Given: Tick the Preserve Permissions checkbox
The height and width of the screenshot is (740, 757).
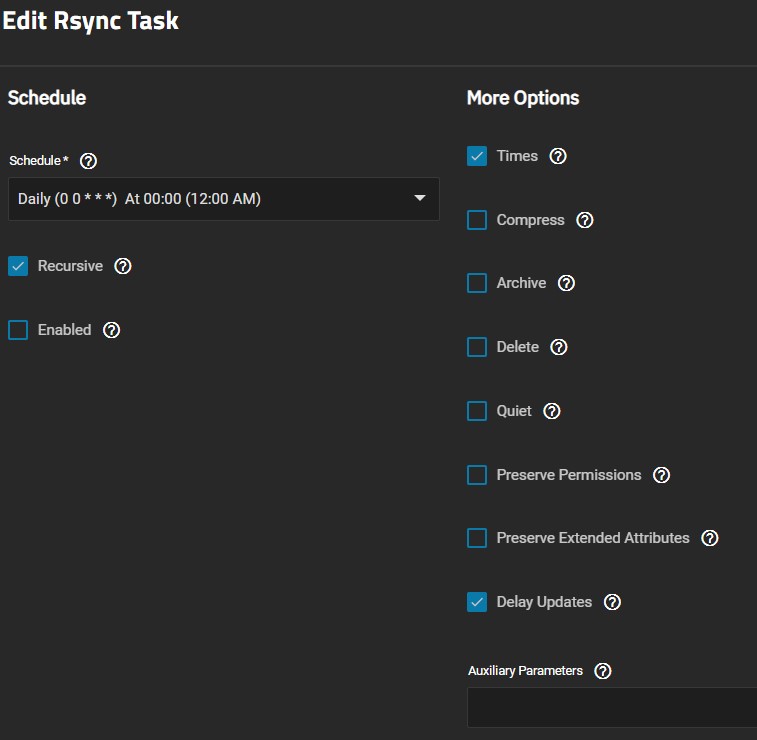Looking at the screenshot, I should pyautogui.click(x=477, y=475).
